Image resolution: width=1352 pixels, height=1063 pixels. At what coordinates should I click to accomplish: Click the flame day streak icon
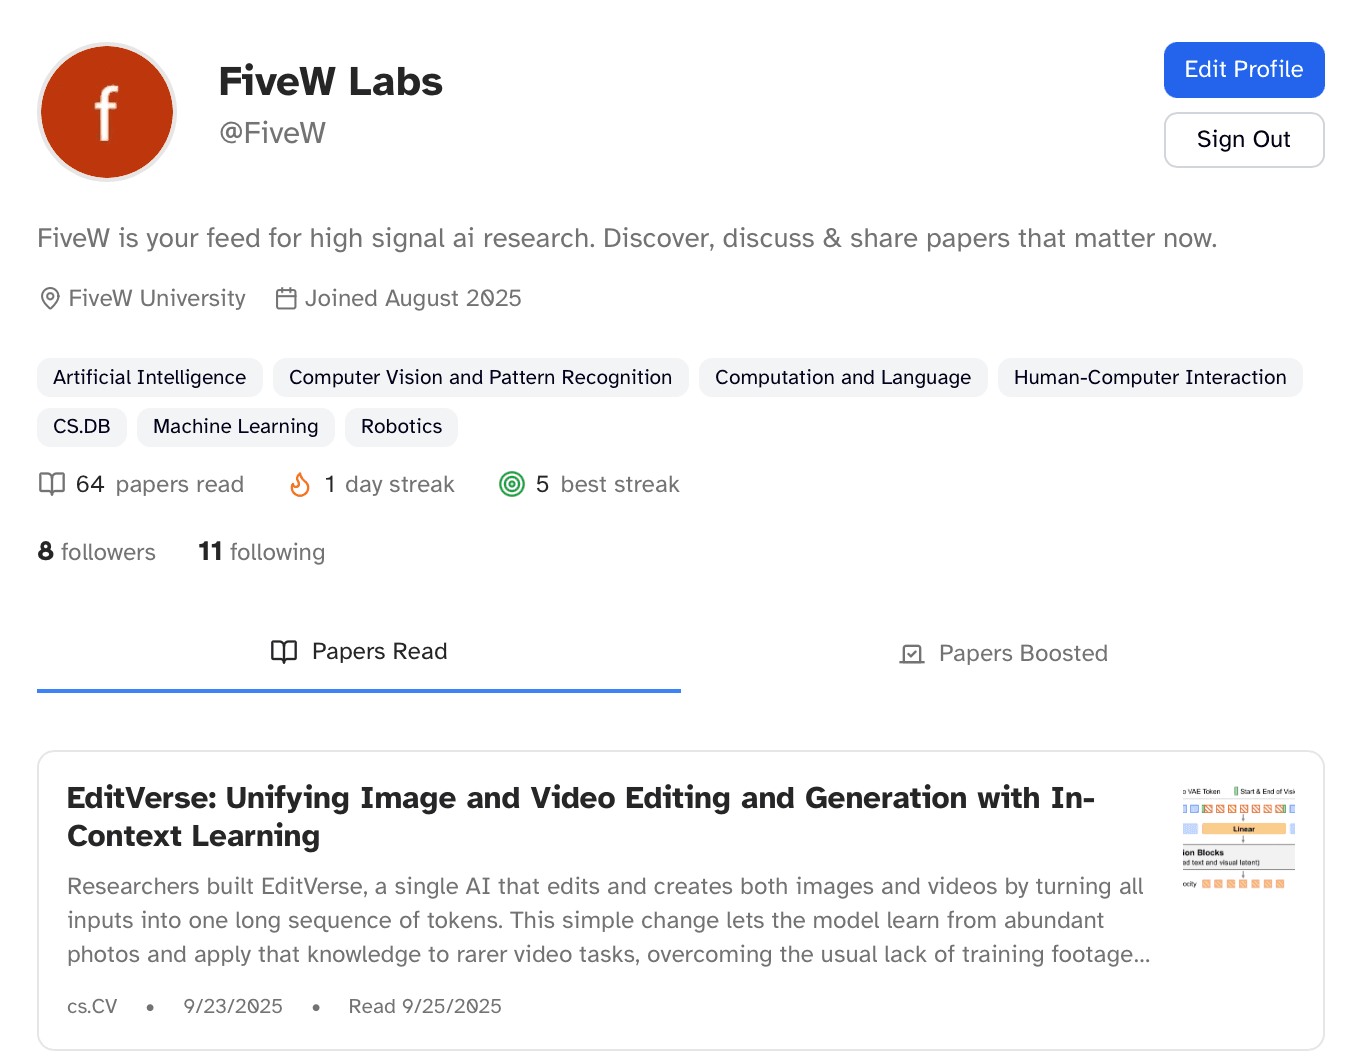[300, 485]
